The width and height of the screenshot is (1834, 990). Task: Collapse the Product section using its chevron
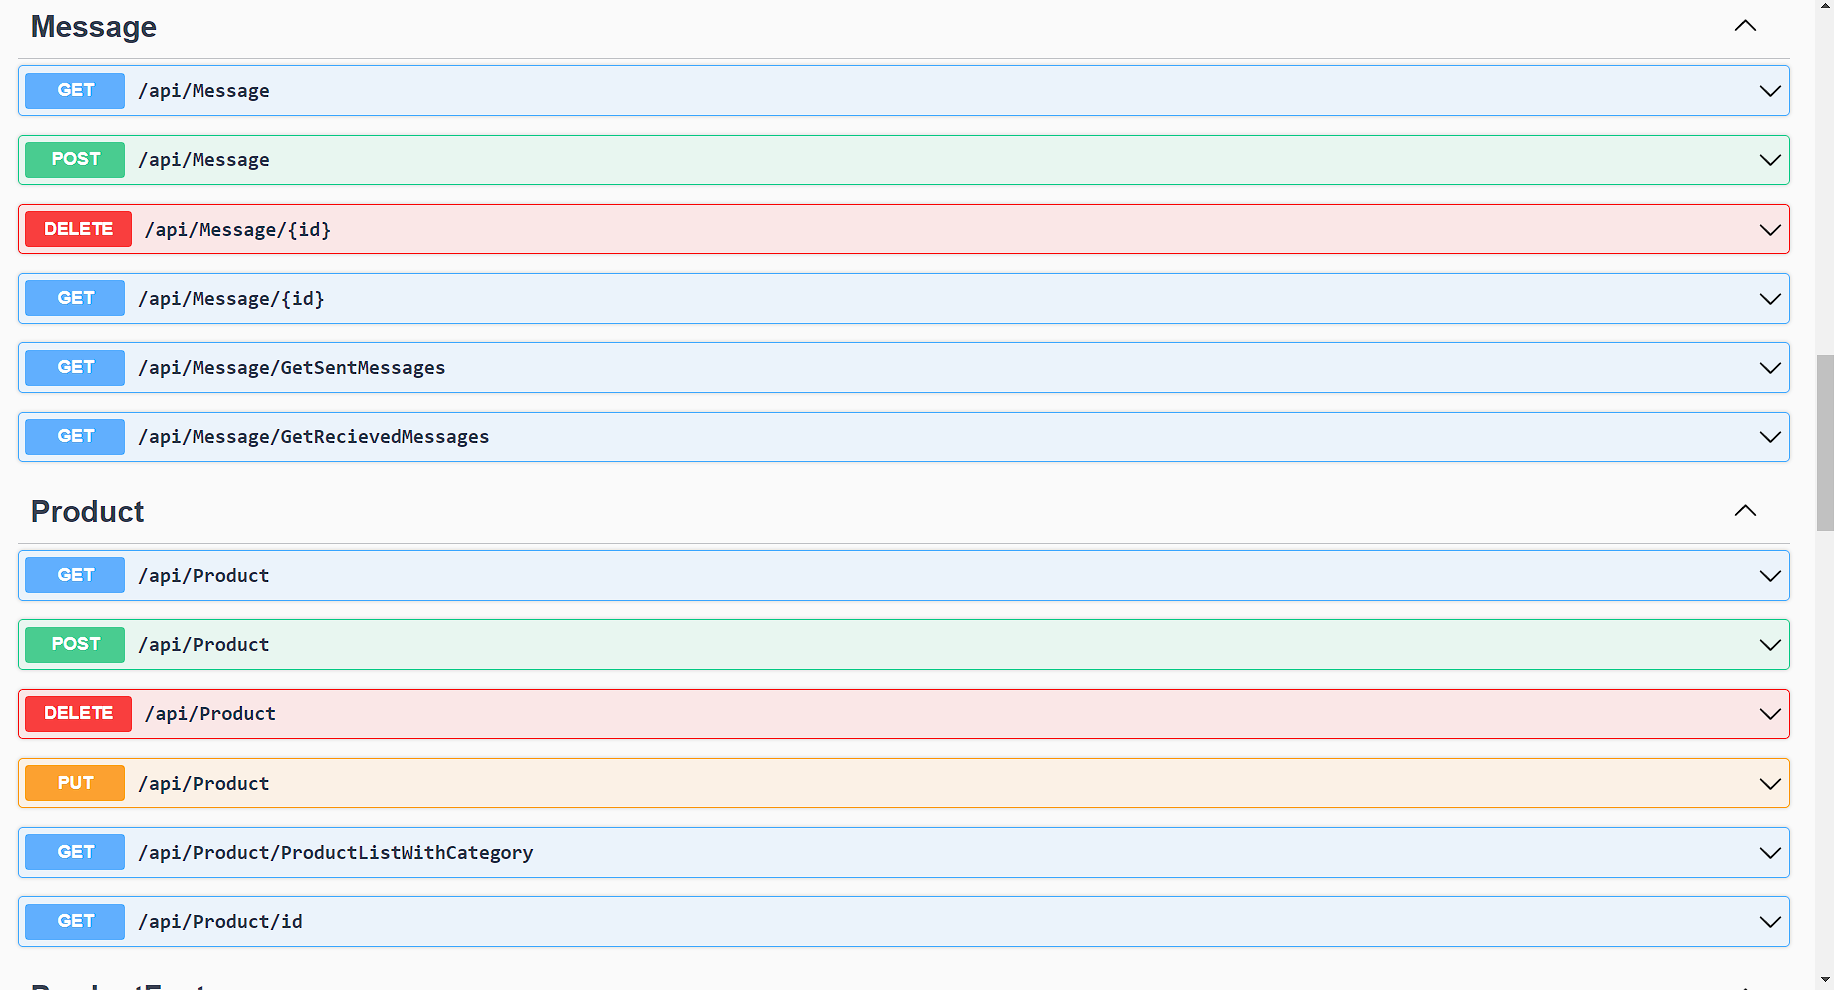coord(1745,511)
